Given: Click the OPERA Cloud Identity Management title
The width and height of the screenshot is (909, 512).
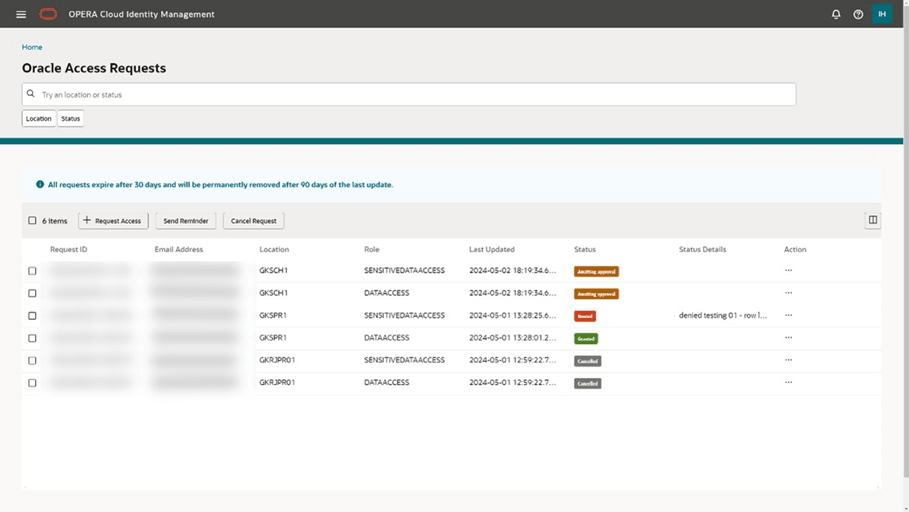Looking at the screenshot, I should 141,14.
